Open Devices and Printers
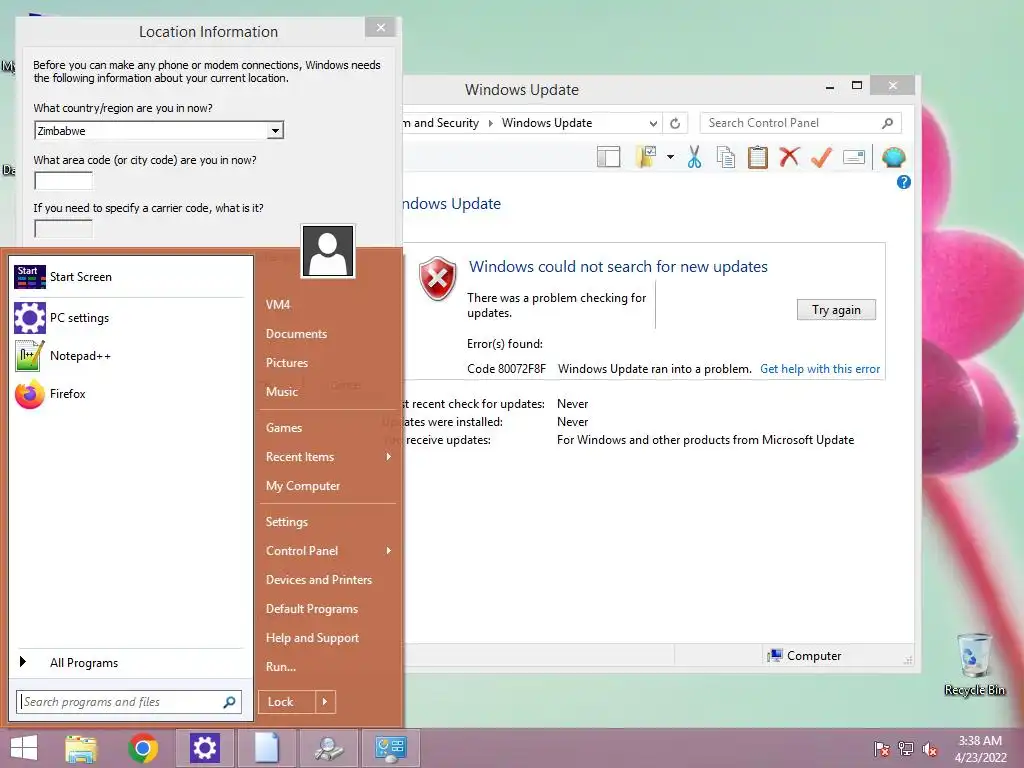Viewport: 1024px width, 768px height. tap(319, 580)
